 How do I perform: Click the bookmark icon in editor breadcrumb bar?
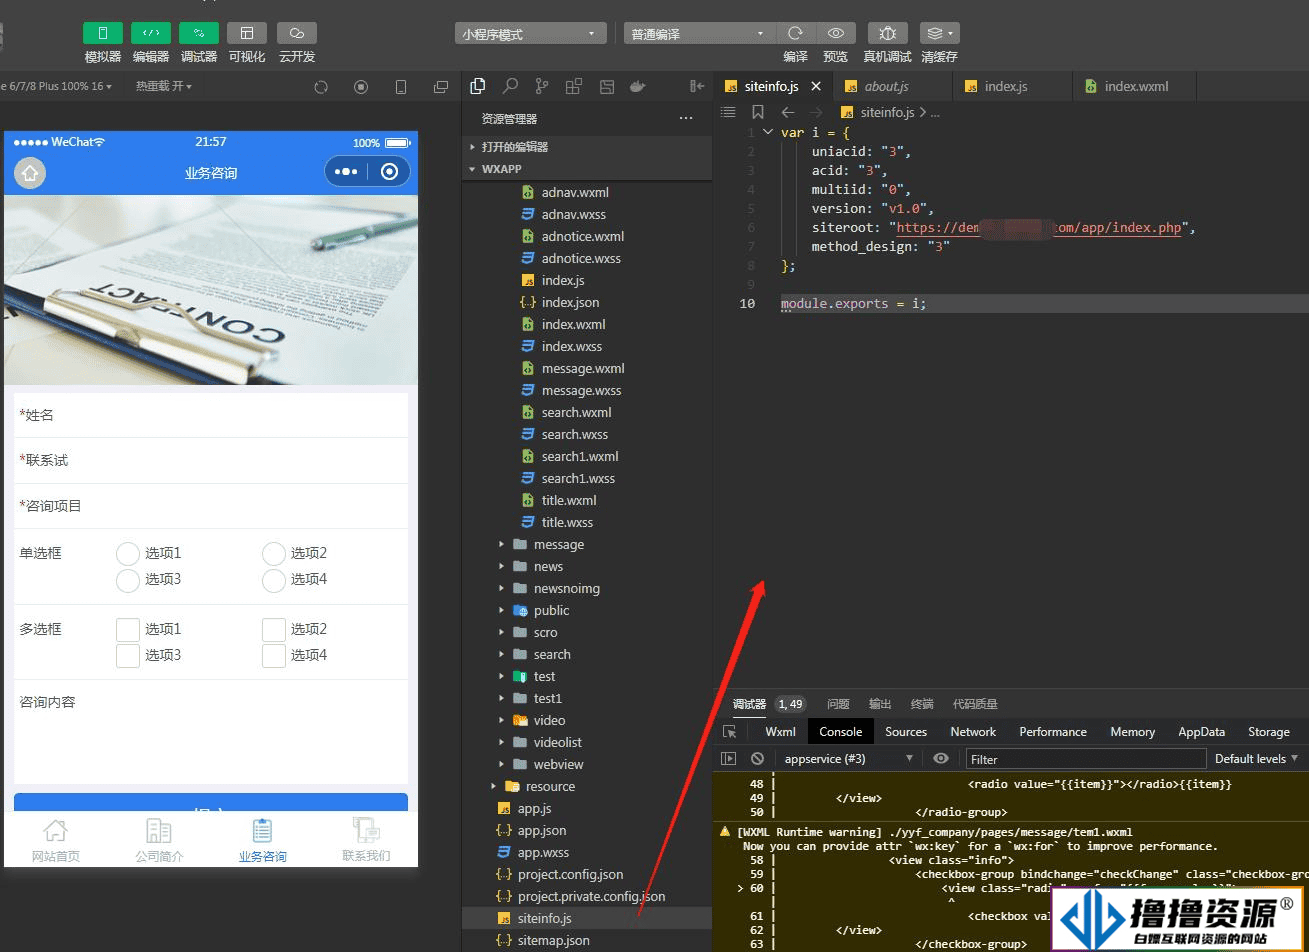pos(758,113)
